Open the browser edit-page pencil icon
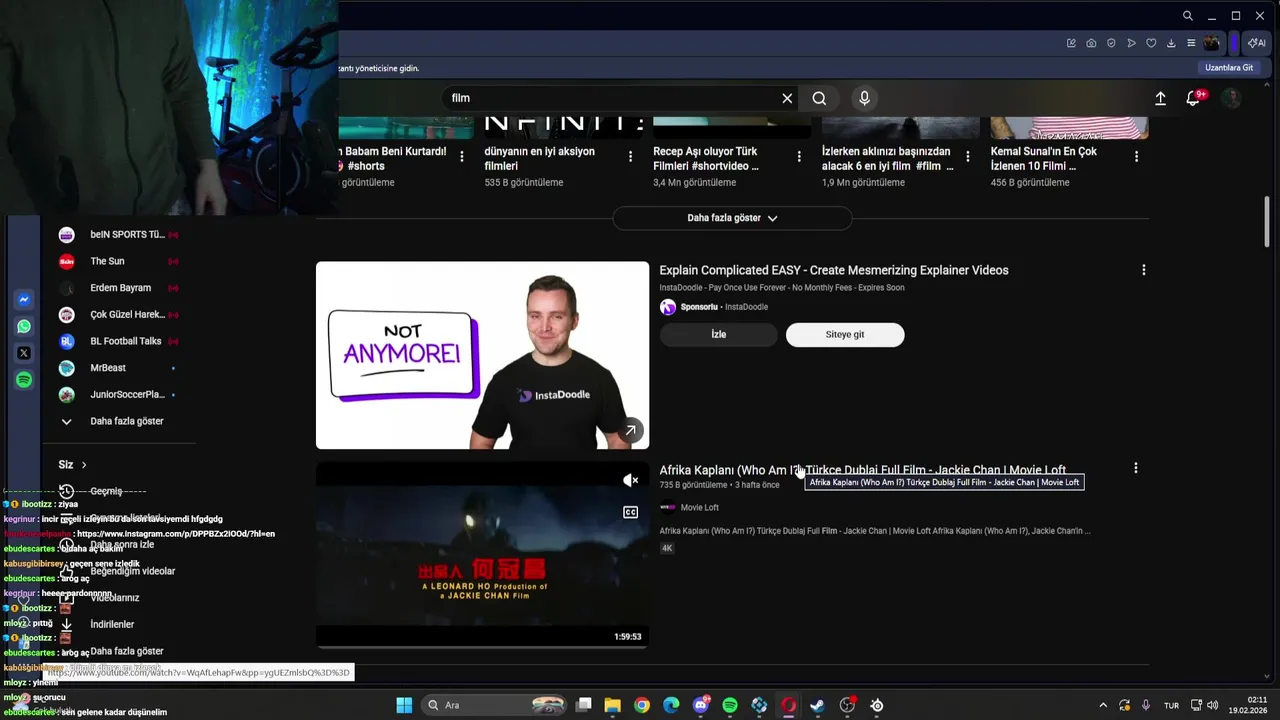 point(1071,43)
